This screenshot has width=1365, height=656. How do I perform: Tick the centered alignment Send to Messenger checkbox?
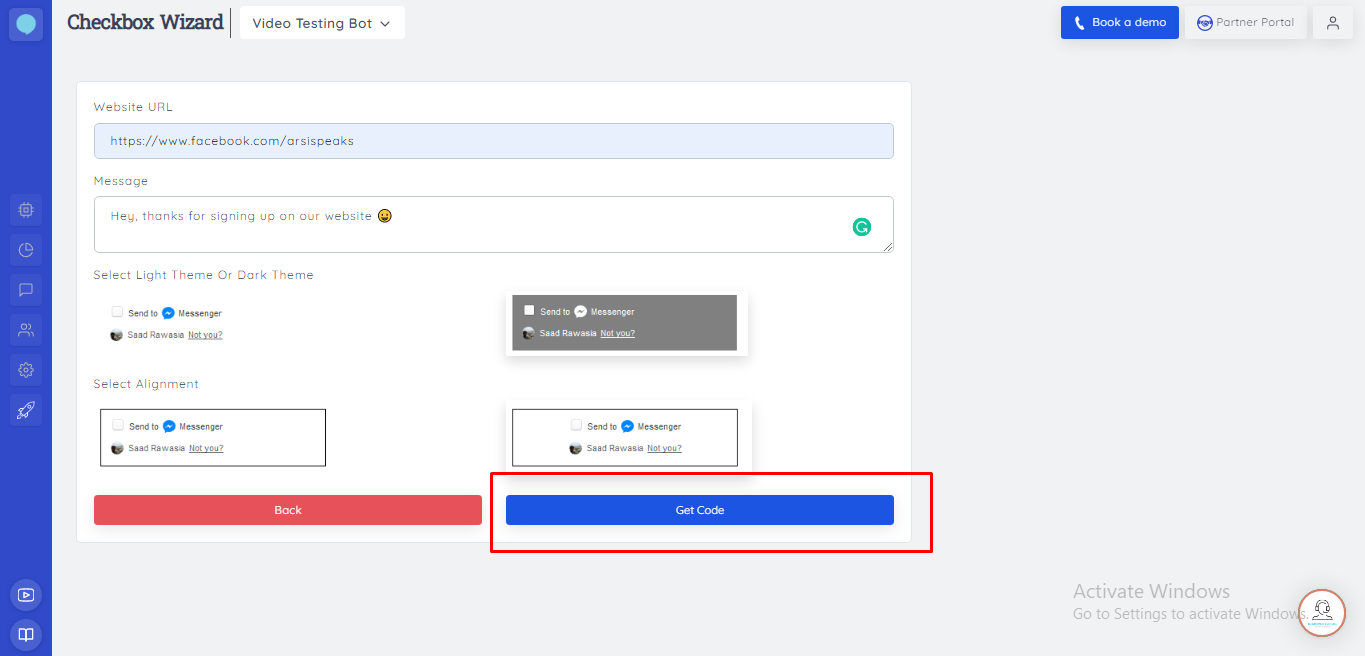point(576,425)
